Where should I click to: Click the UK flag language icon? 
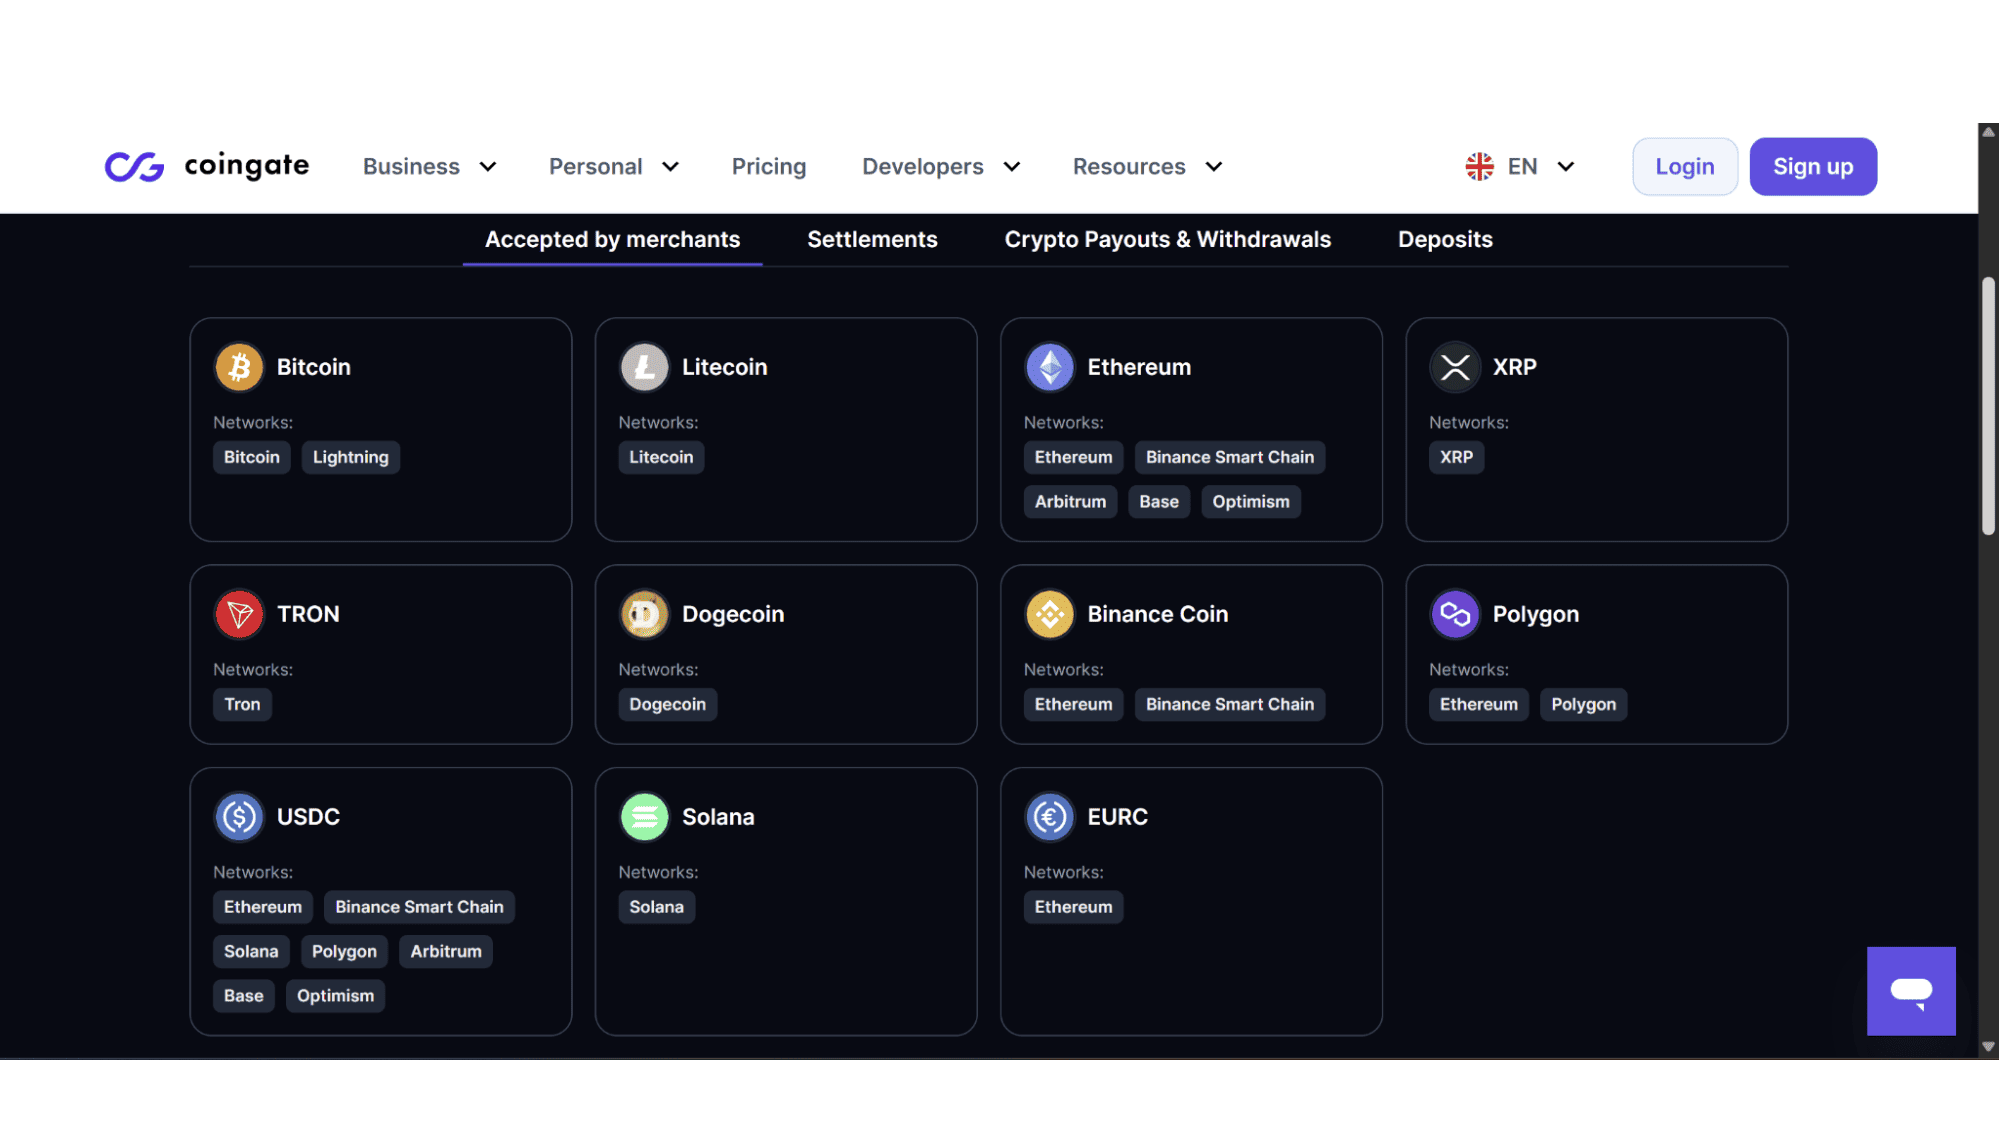click(x=1480, y=166)
